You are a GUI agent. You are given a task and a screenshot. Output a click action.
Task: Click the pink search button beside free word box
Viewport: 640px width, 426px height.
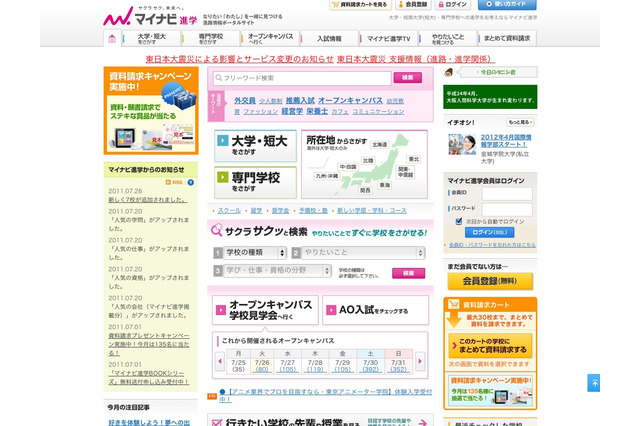[407, 78]
